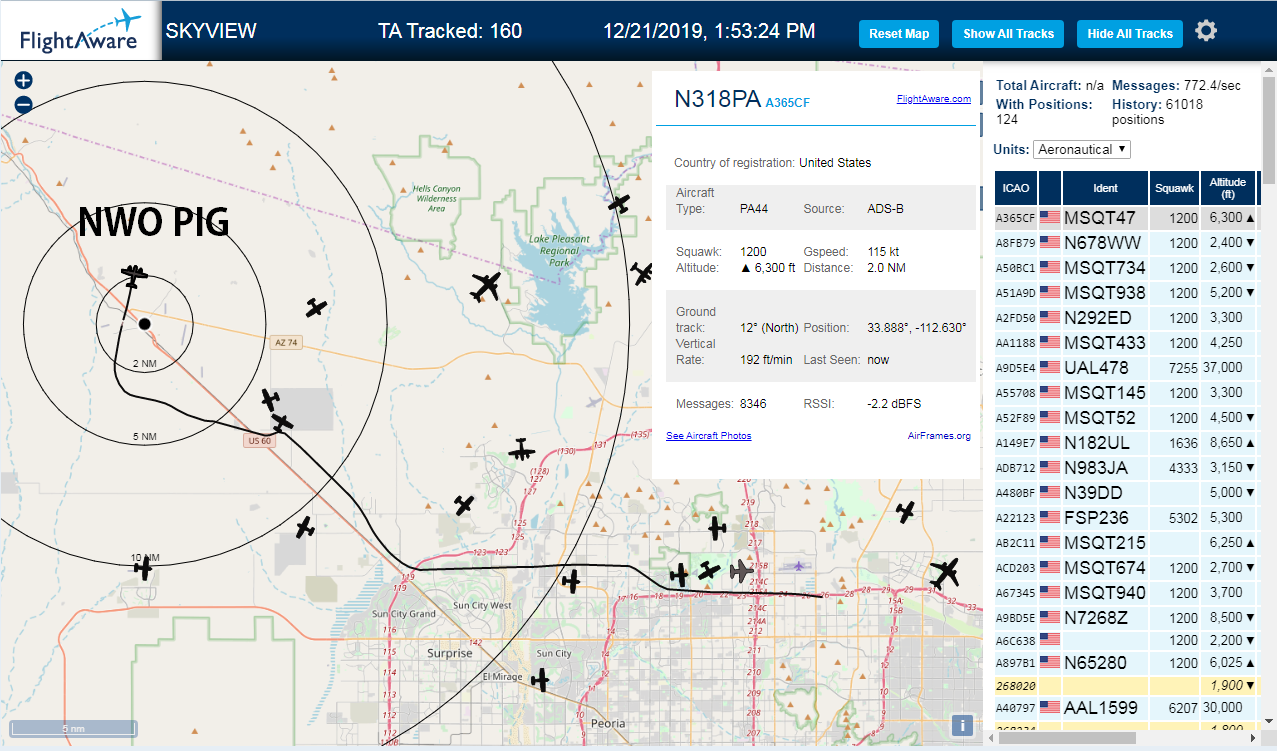Select the aircraft icon above Sun City
Screen dimensions: 1277x751
tap(571, 580)
